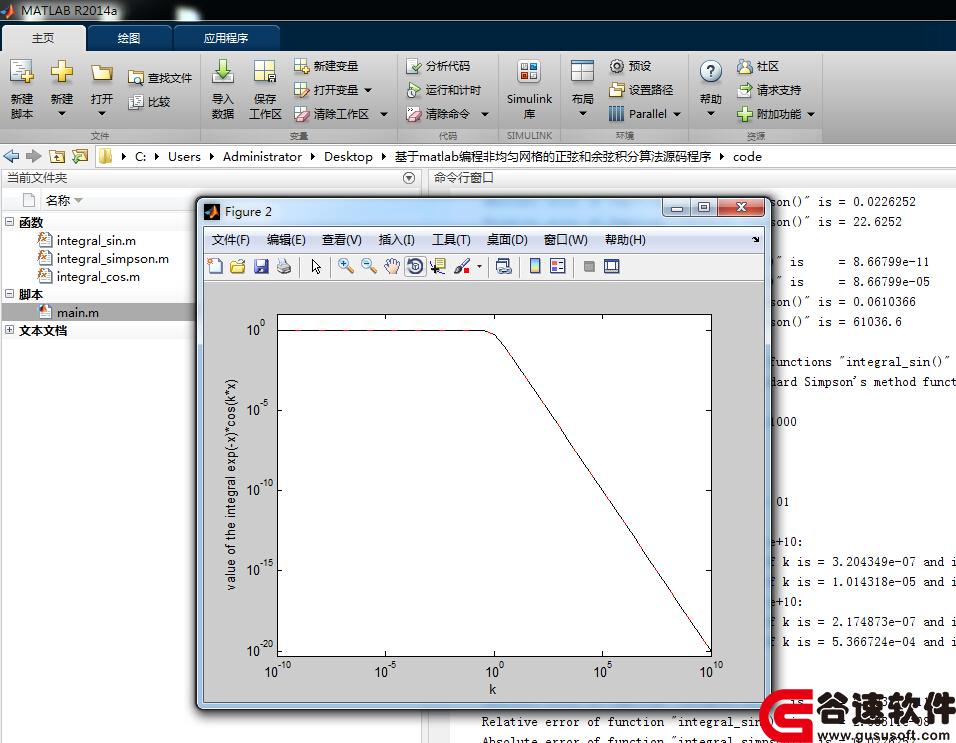Open the brush color dropdown arrow
The height and width of the screenshot is (743, 956).
(479, 266)
